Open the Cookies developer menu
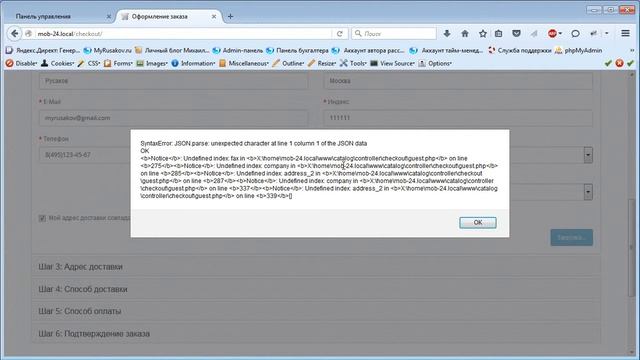 [x=58, y=63]
